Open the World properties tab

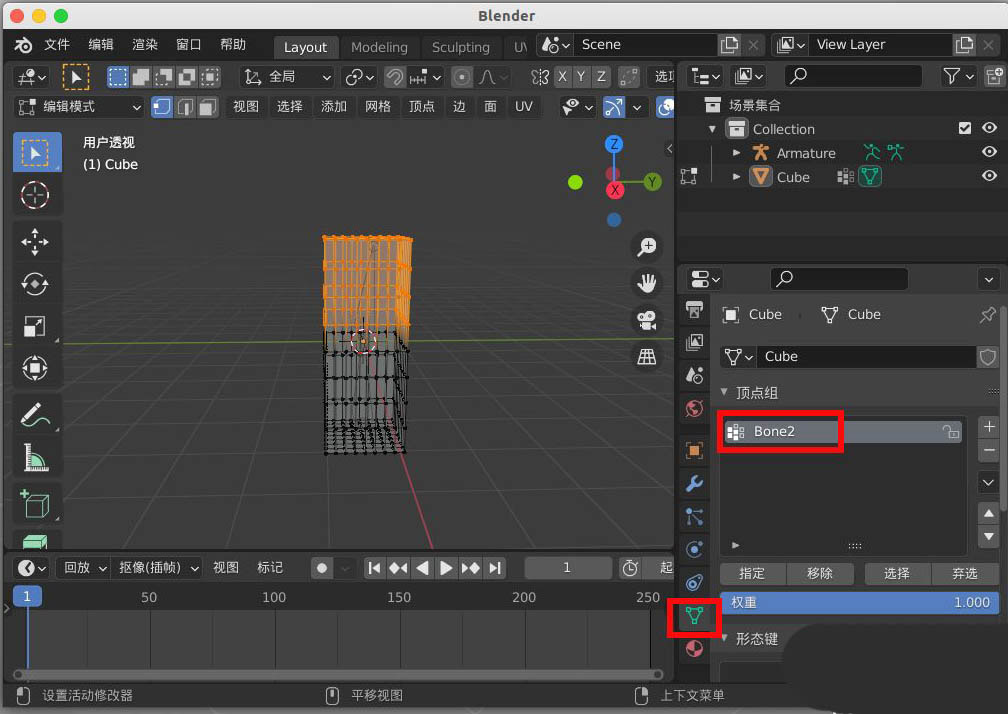click(694, 408)
